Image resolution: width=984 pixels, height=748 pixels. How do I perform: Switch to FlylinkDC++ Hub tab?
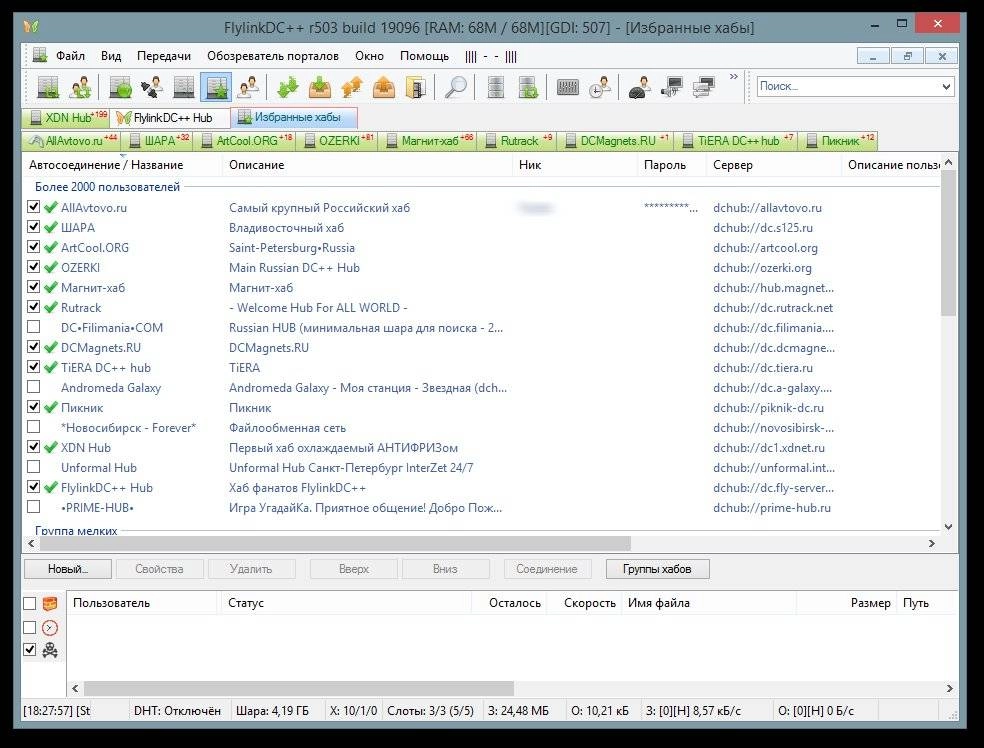pyautogui.click(x=171, y=117)
